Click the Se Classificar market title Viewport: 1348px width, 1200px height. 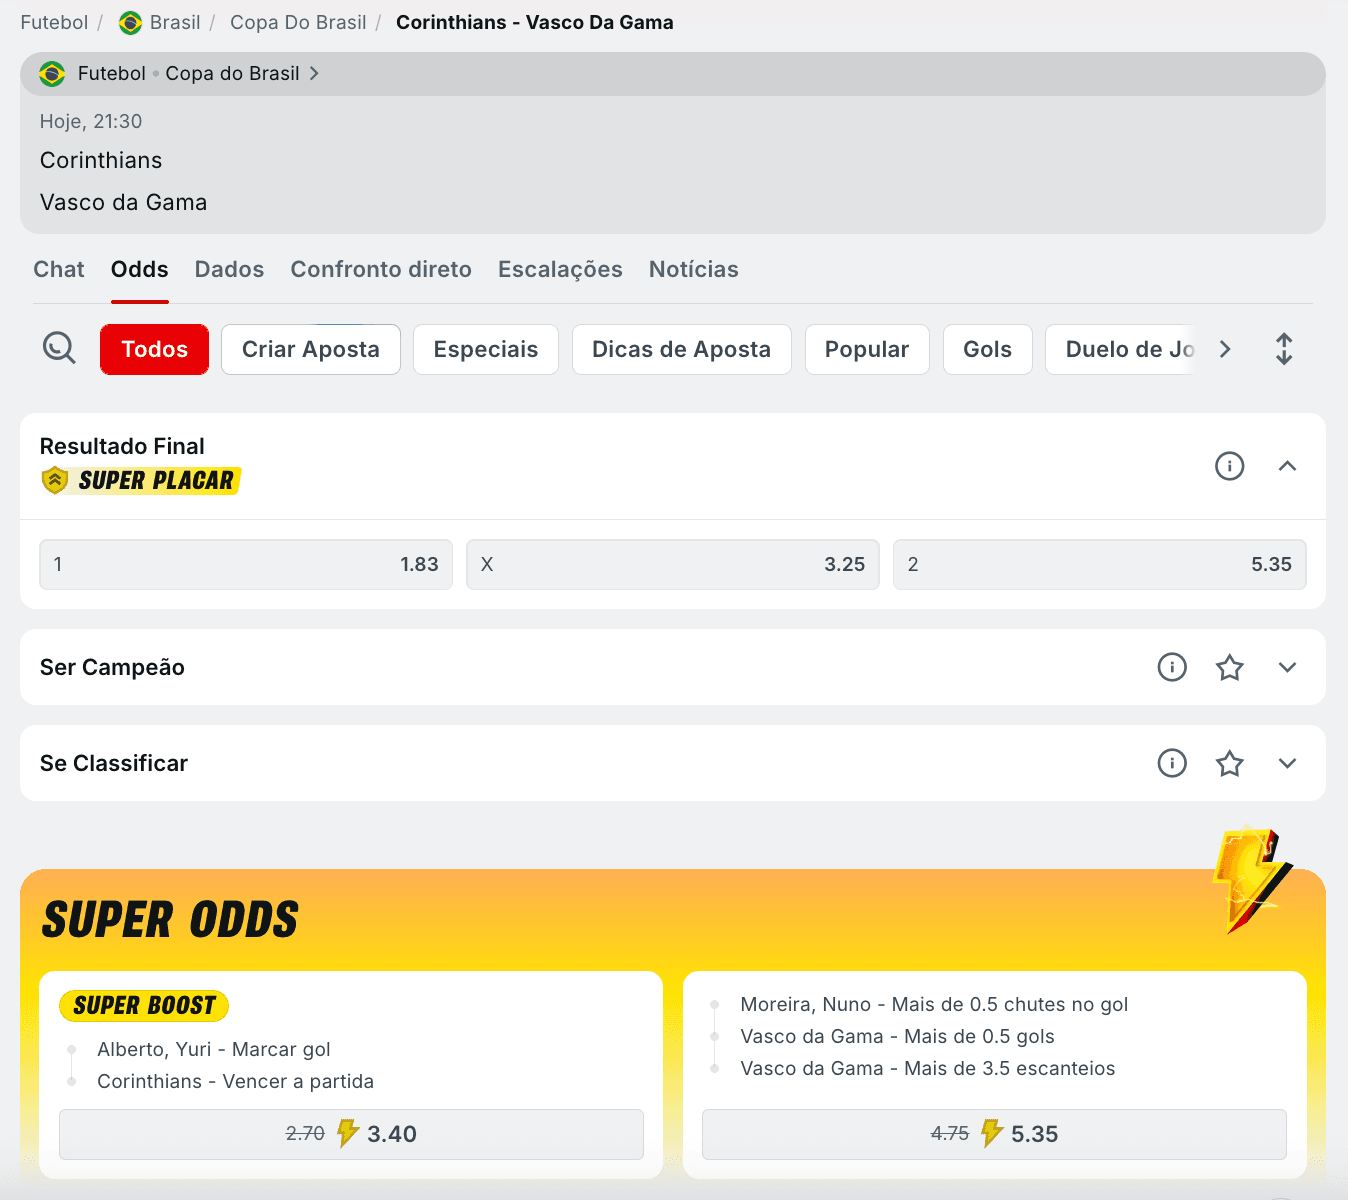pos(114,763)
